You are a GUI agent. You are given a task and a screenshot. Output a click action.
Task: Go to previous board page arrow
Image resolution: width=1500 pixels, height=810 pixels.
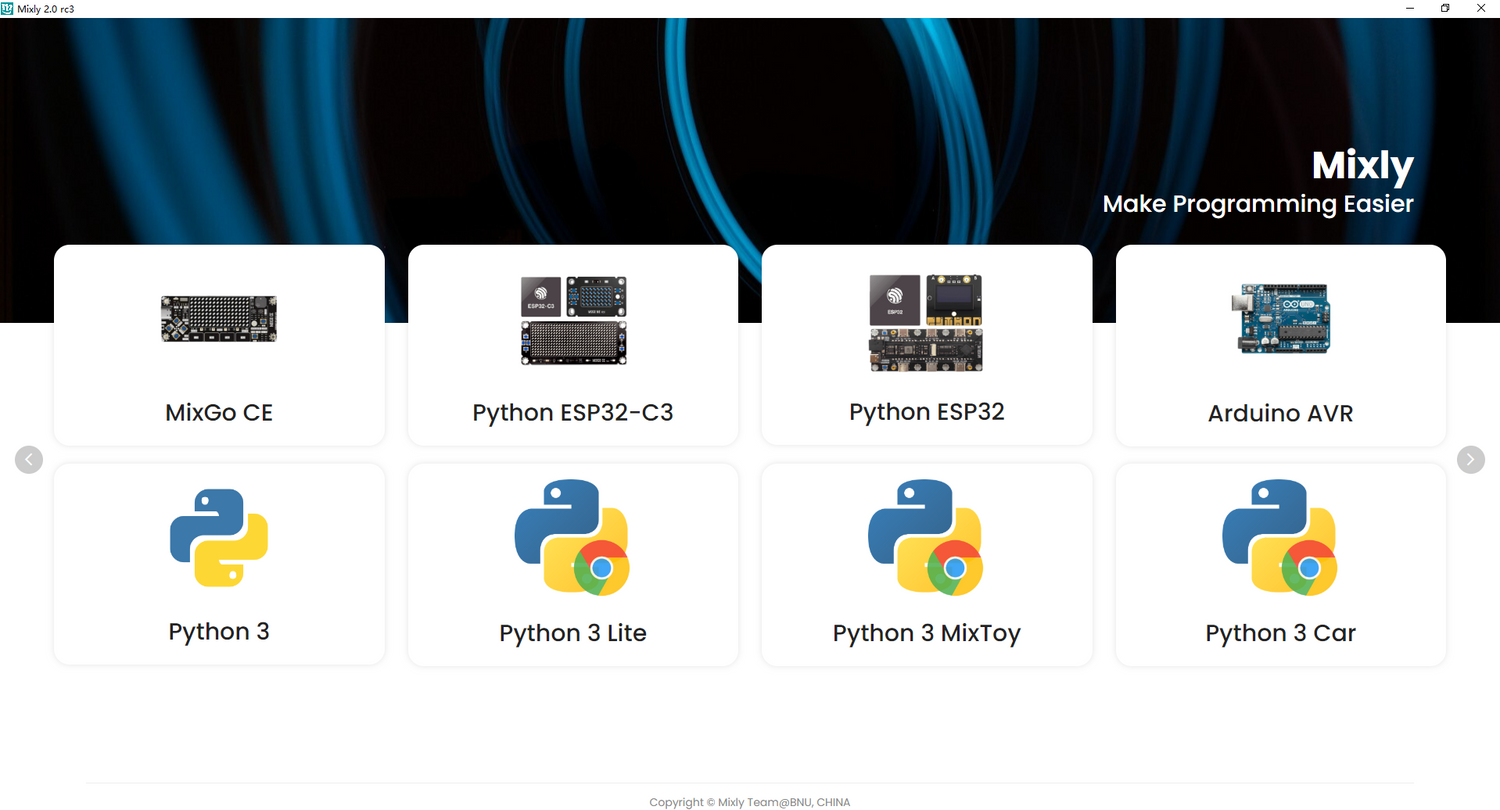point(29,459)
